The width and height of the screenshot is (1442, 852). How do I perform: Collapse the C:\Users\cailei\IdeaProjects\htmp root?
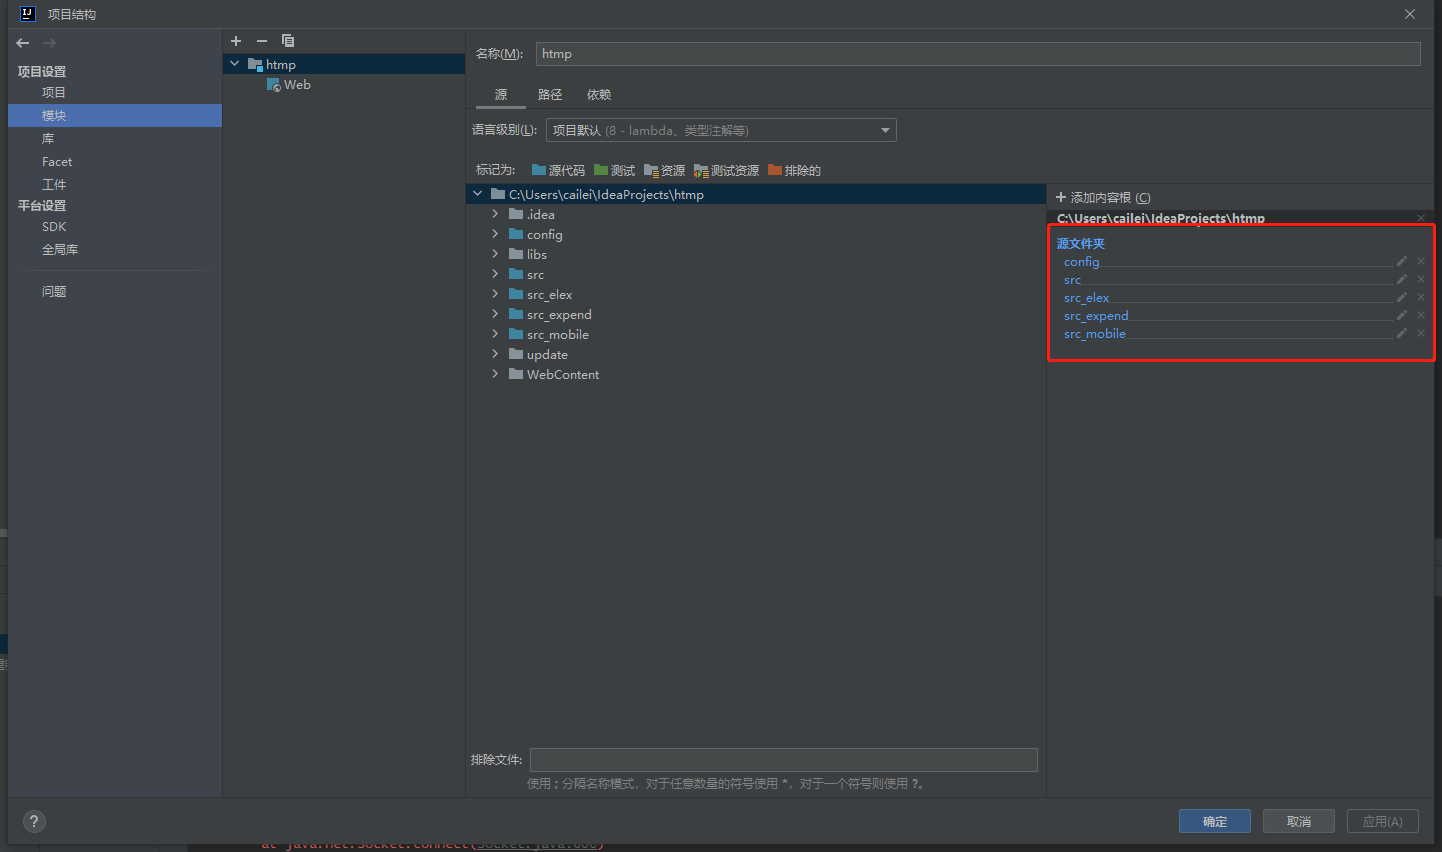(478, 194)
